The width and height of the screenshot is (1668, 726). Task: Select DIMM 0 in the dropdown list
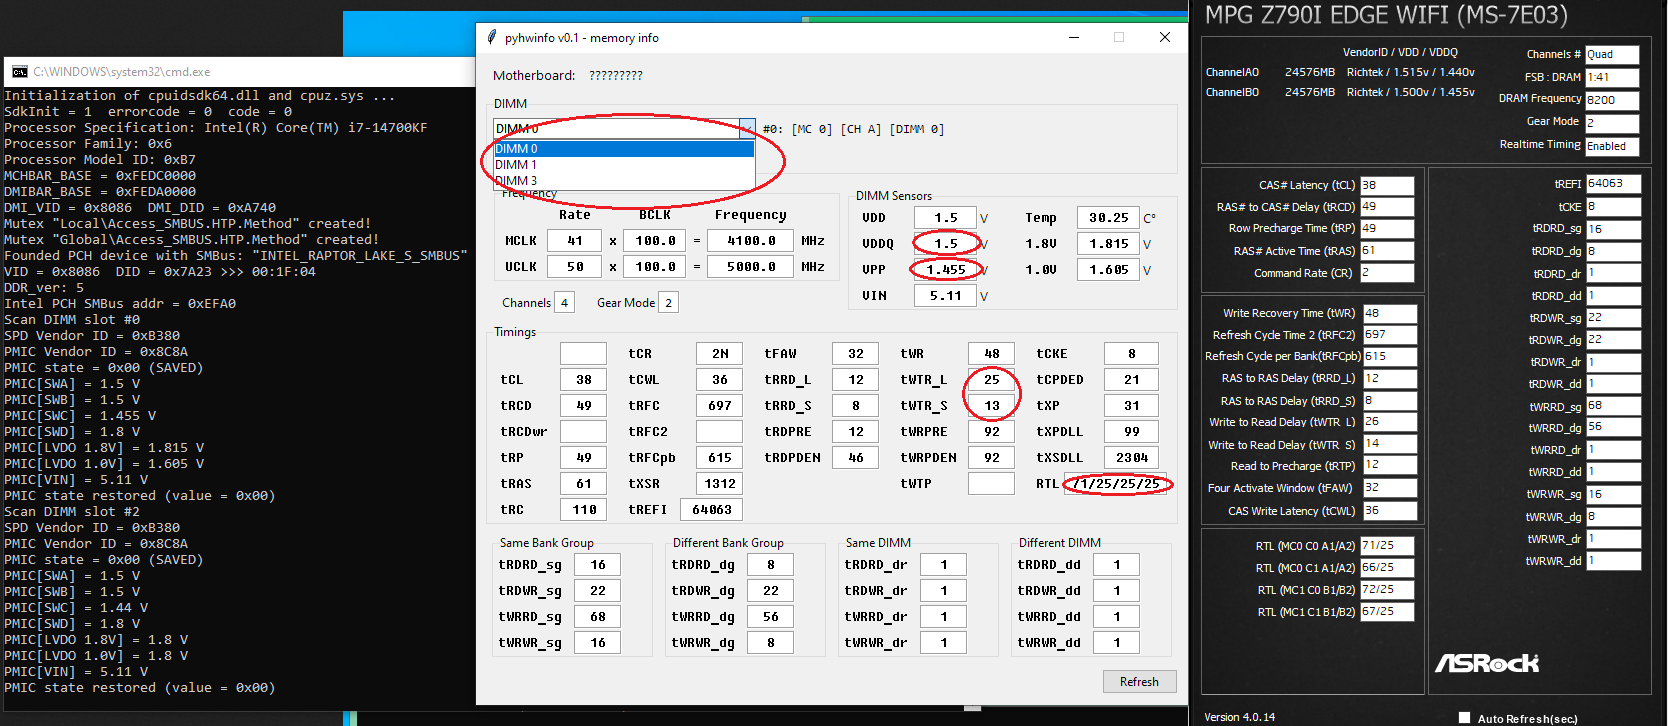pos(624,149)
